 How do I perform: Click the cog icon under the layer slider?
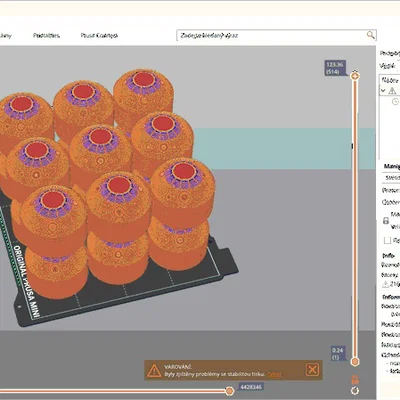[355, 390]
